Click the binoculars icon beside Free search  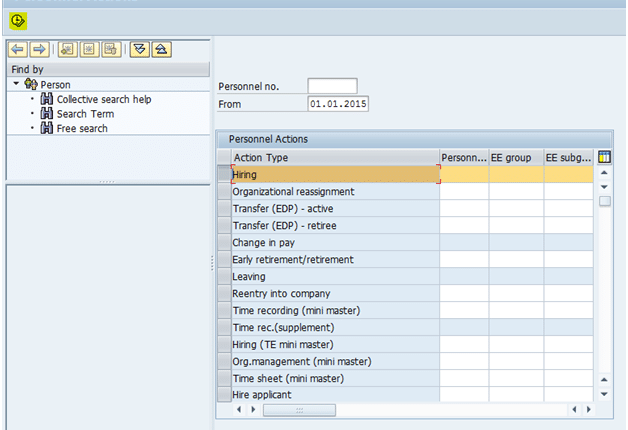click(x=46, y=128)
